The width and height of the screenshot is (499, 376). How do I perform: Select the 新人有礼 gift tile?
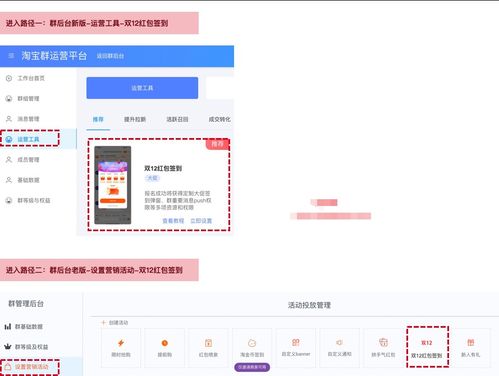point(471,348)
